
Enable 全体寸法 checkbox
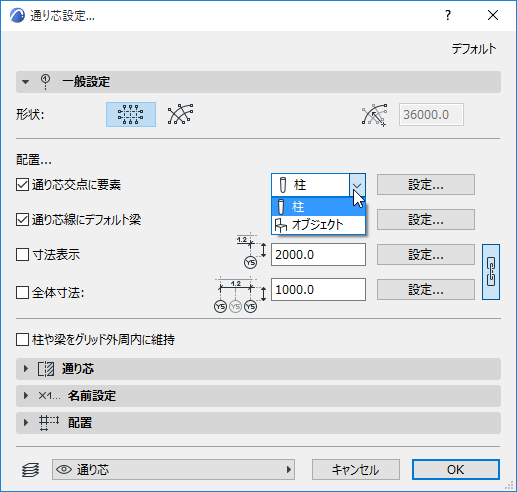22,293
